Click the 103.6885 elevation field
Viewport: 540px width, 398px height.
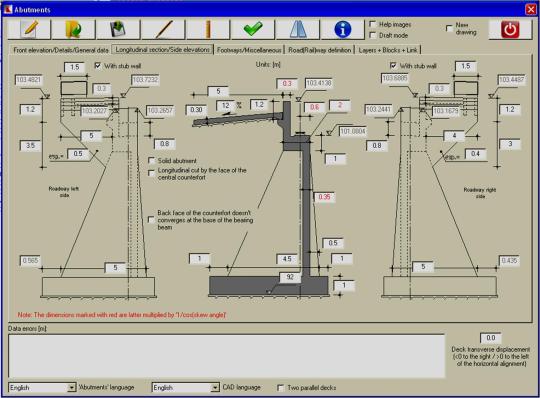click(395, 78)
